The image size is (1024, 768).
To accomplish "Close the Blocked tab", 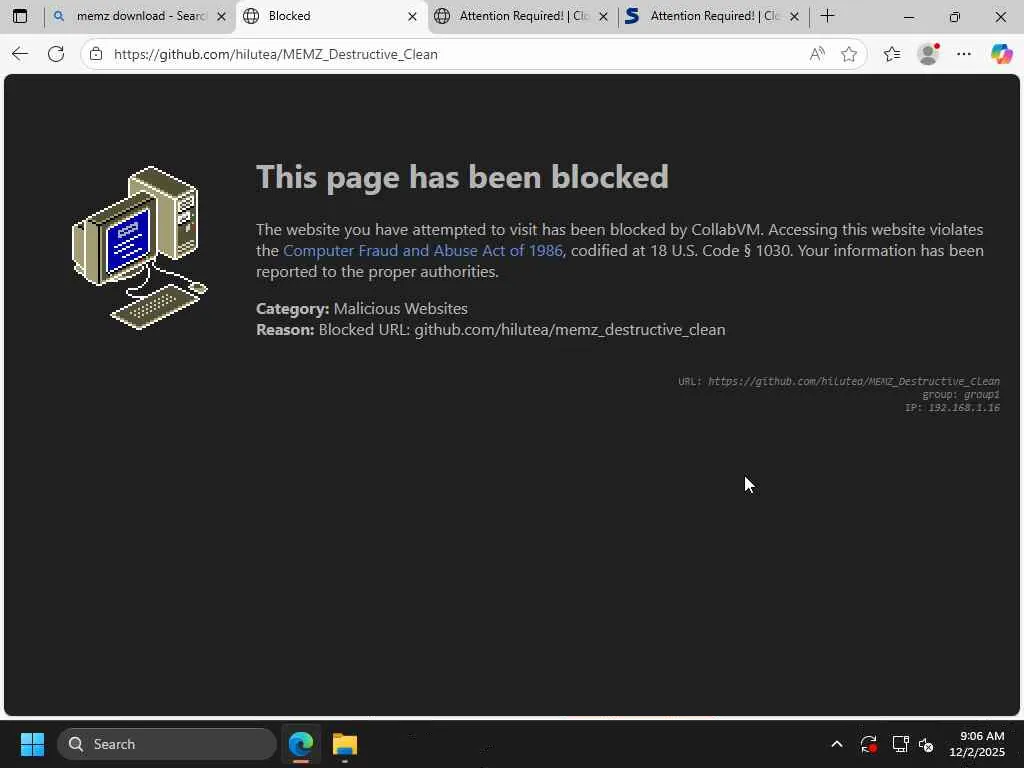I will tap(412, 16).
